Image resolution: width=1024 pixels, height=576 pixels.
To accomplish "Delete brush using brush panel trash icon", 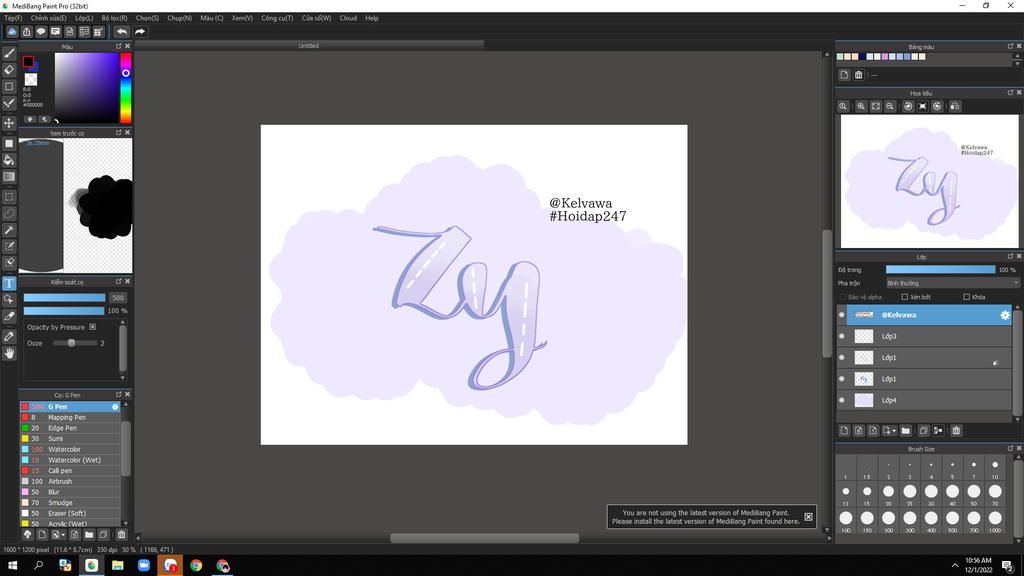I will click(x=121, y=534).
